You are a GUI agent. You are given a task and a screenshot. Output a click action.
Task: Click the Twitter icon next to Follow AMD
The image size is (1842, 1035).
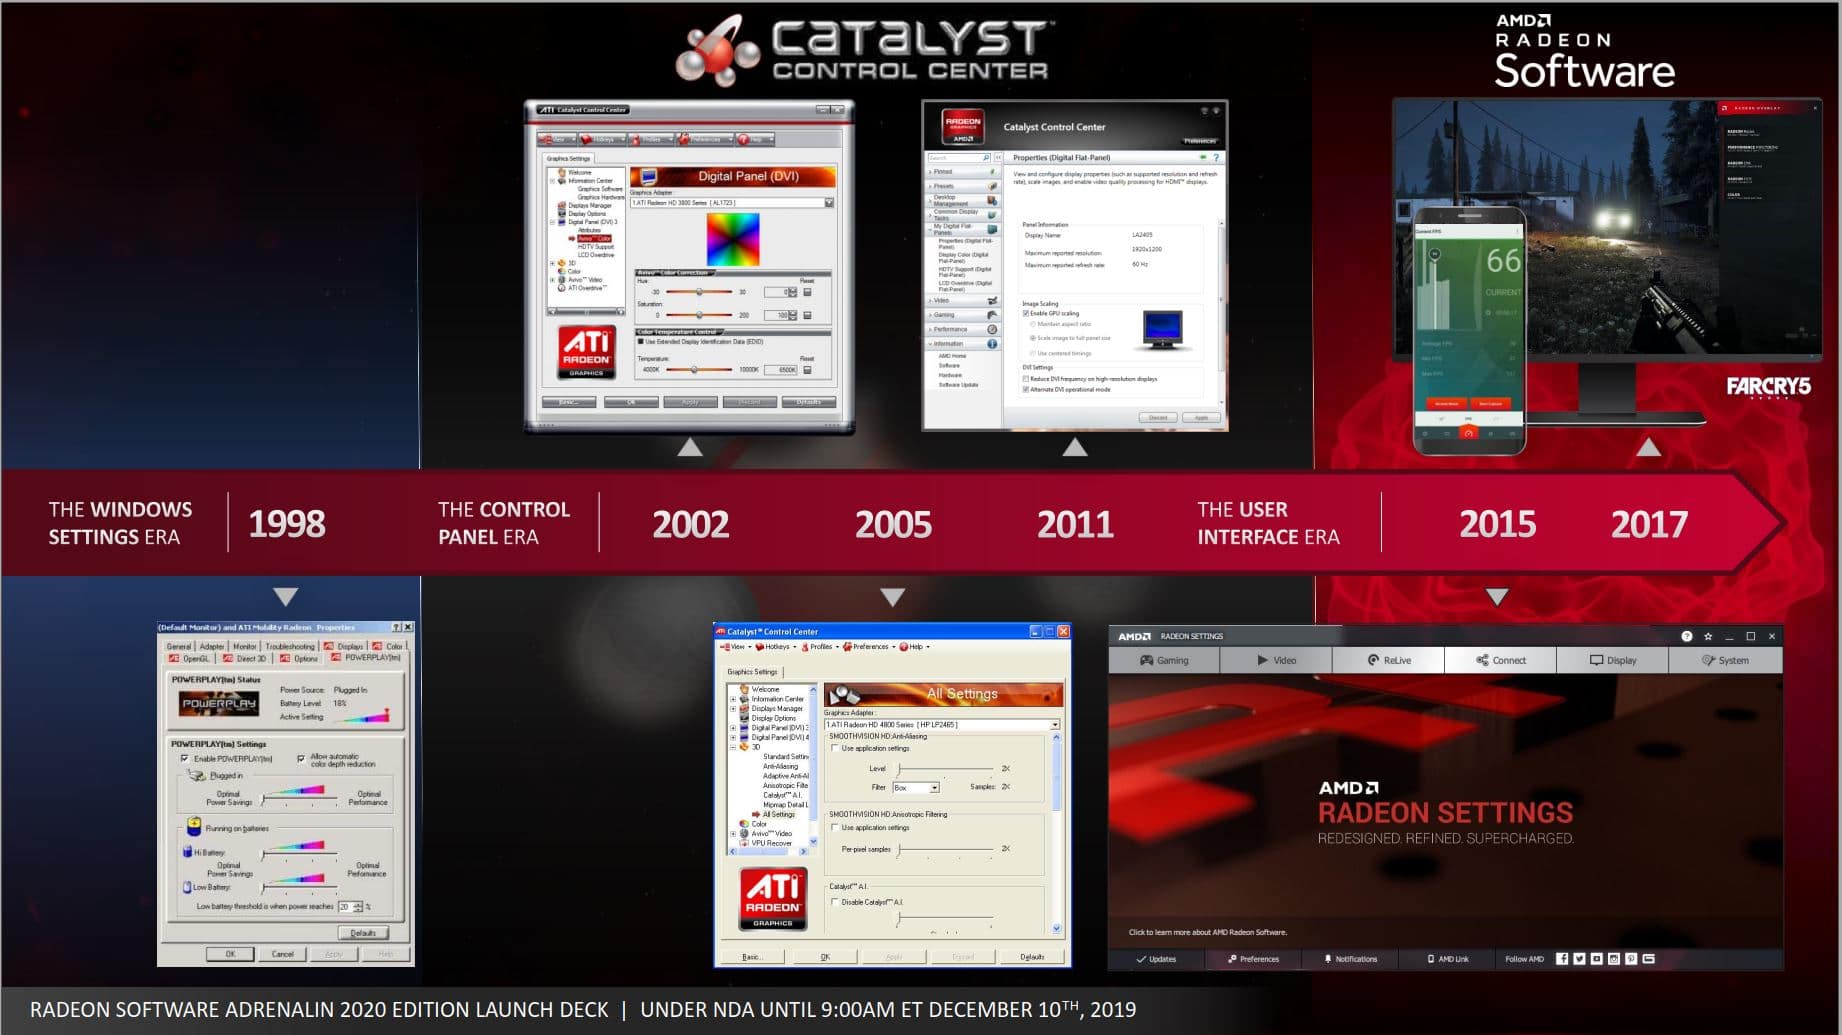tap(1579, 958)
